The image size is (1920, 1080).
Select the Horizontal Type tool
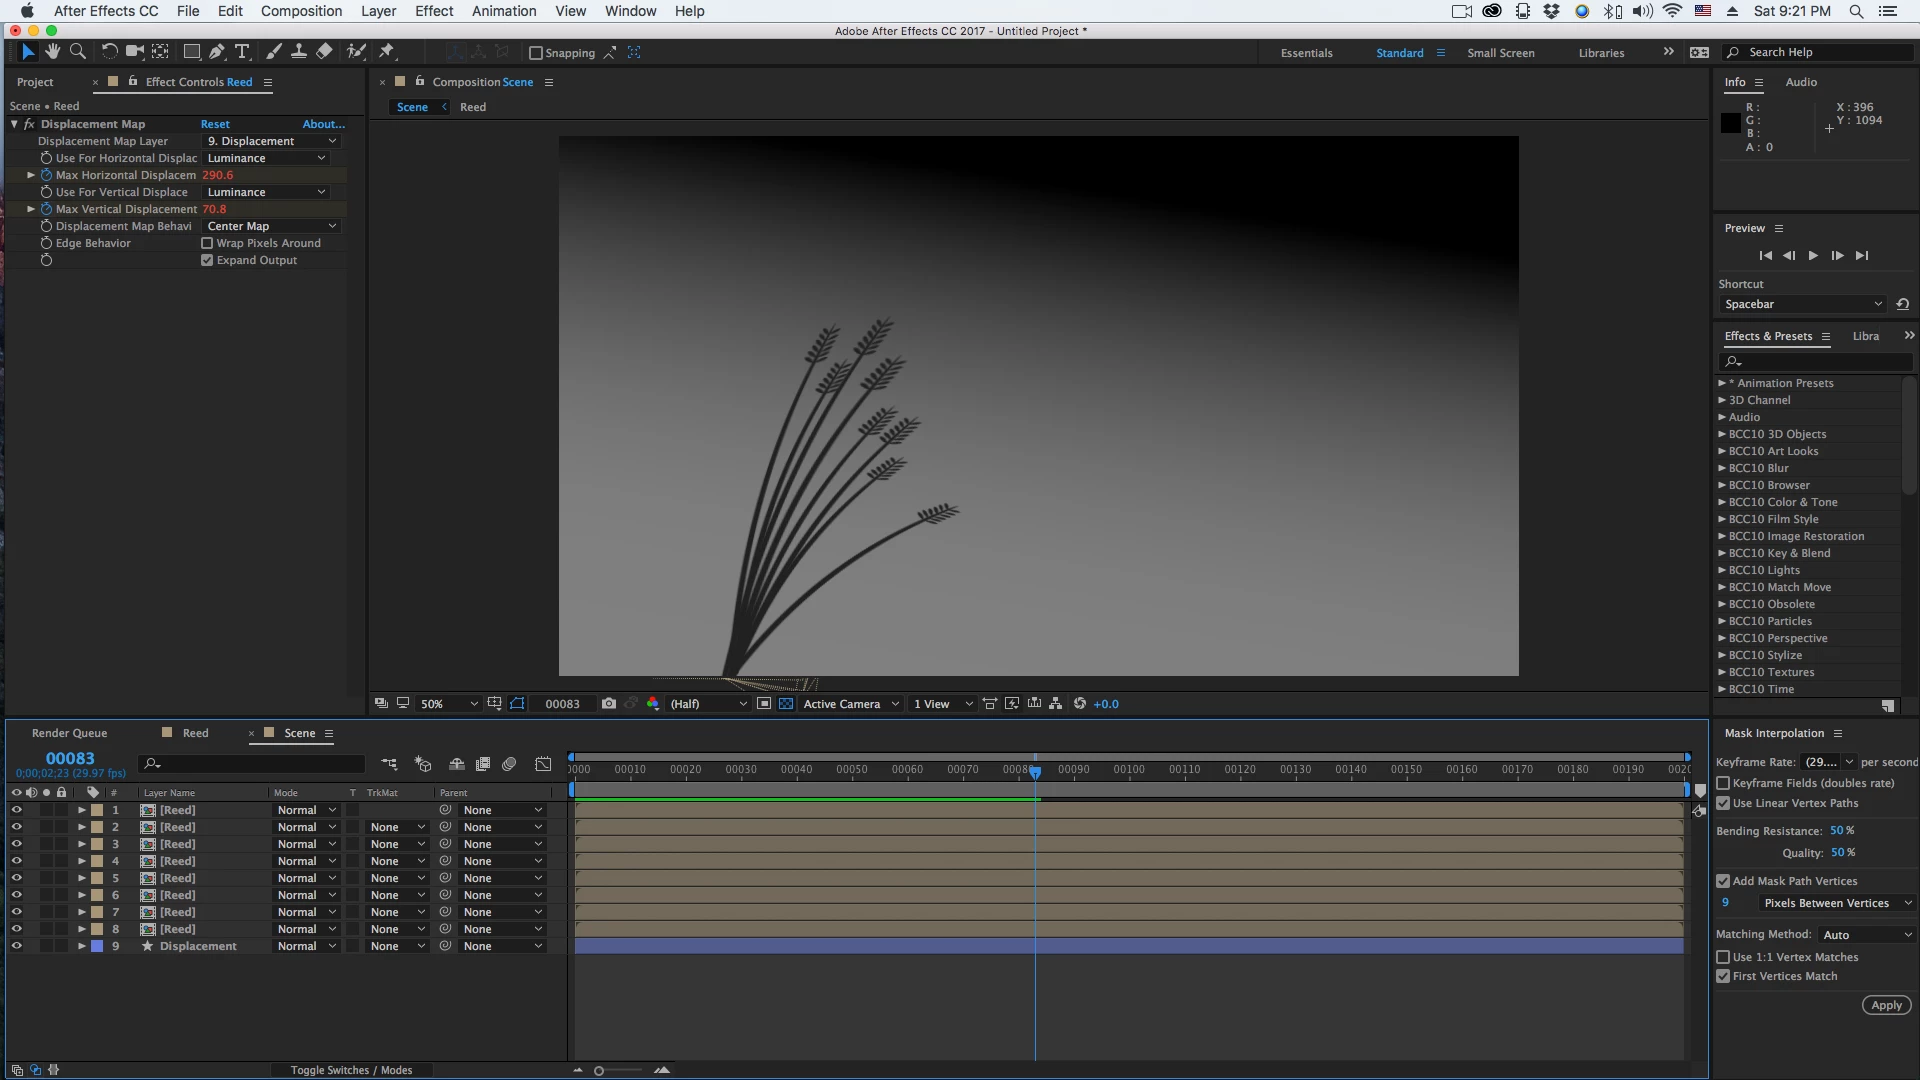click(x=242, y=52)
